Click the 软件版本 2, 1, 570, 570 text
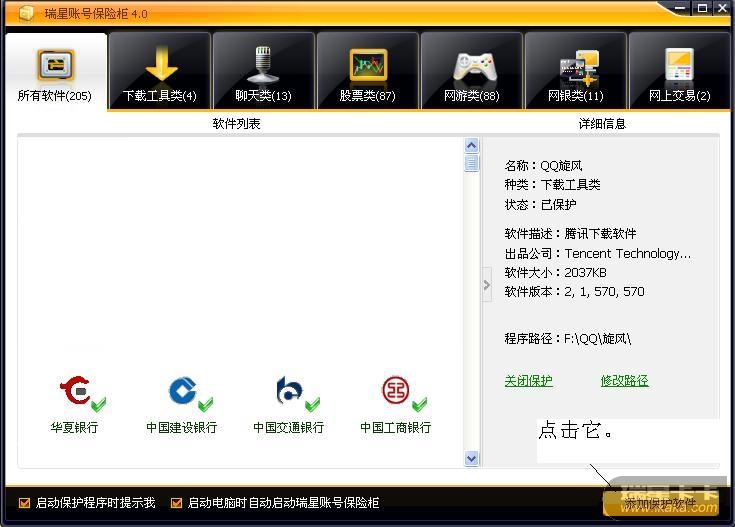The height and width of the screenshot is (527, 735). pyautogui.click(x=574, y=292)
